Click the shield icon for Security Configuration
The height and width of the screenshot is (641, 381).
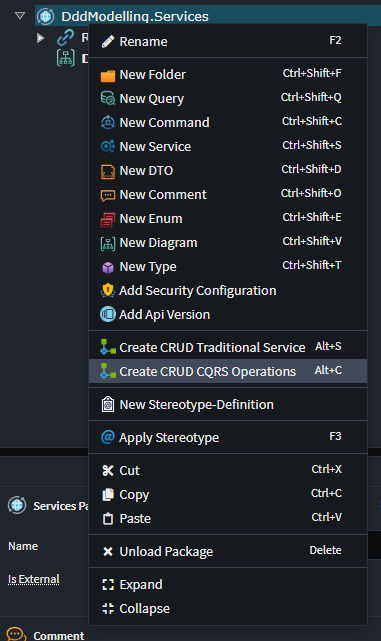pos(108,290)
